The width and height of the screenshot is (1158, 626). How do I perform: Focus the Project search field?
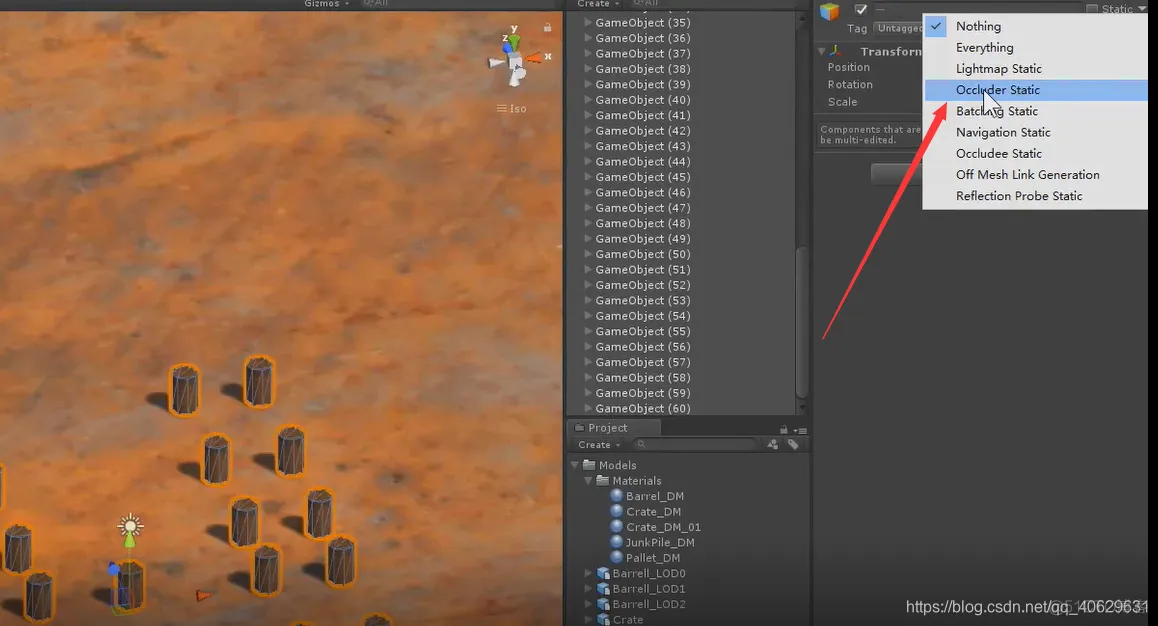coord(696,444)
